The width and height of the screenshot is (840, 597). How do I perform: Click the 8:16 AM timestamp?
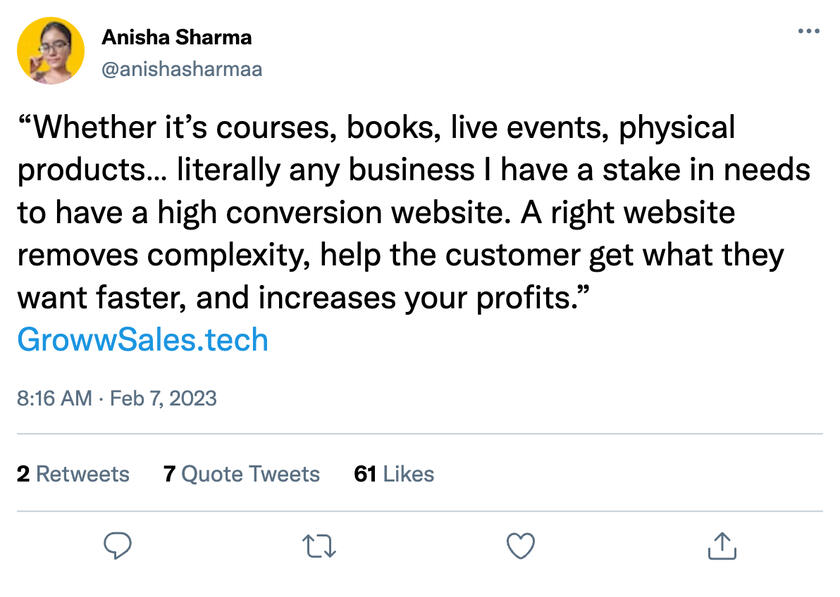(54, 398)
